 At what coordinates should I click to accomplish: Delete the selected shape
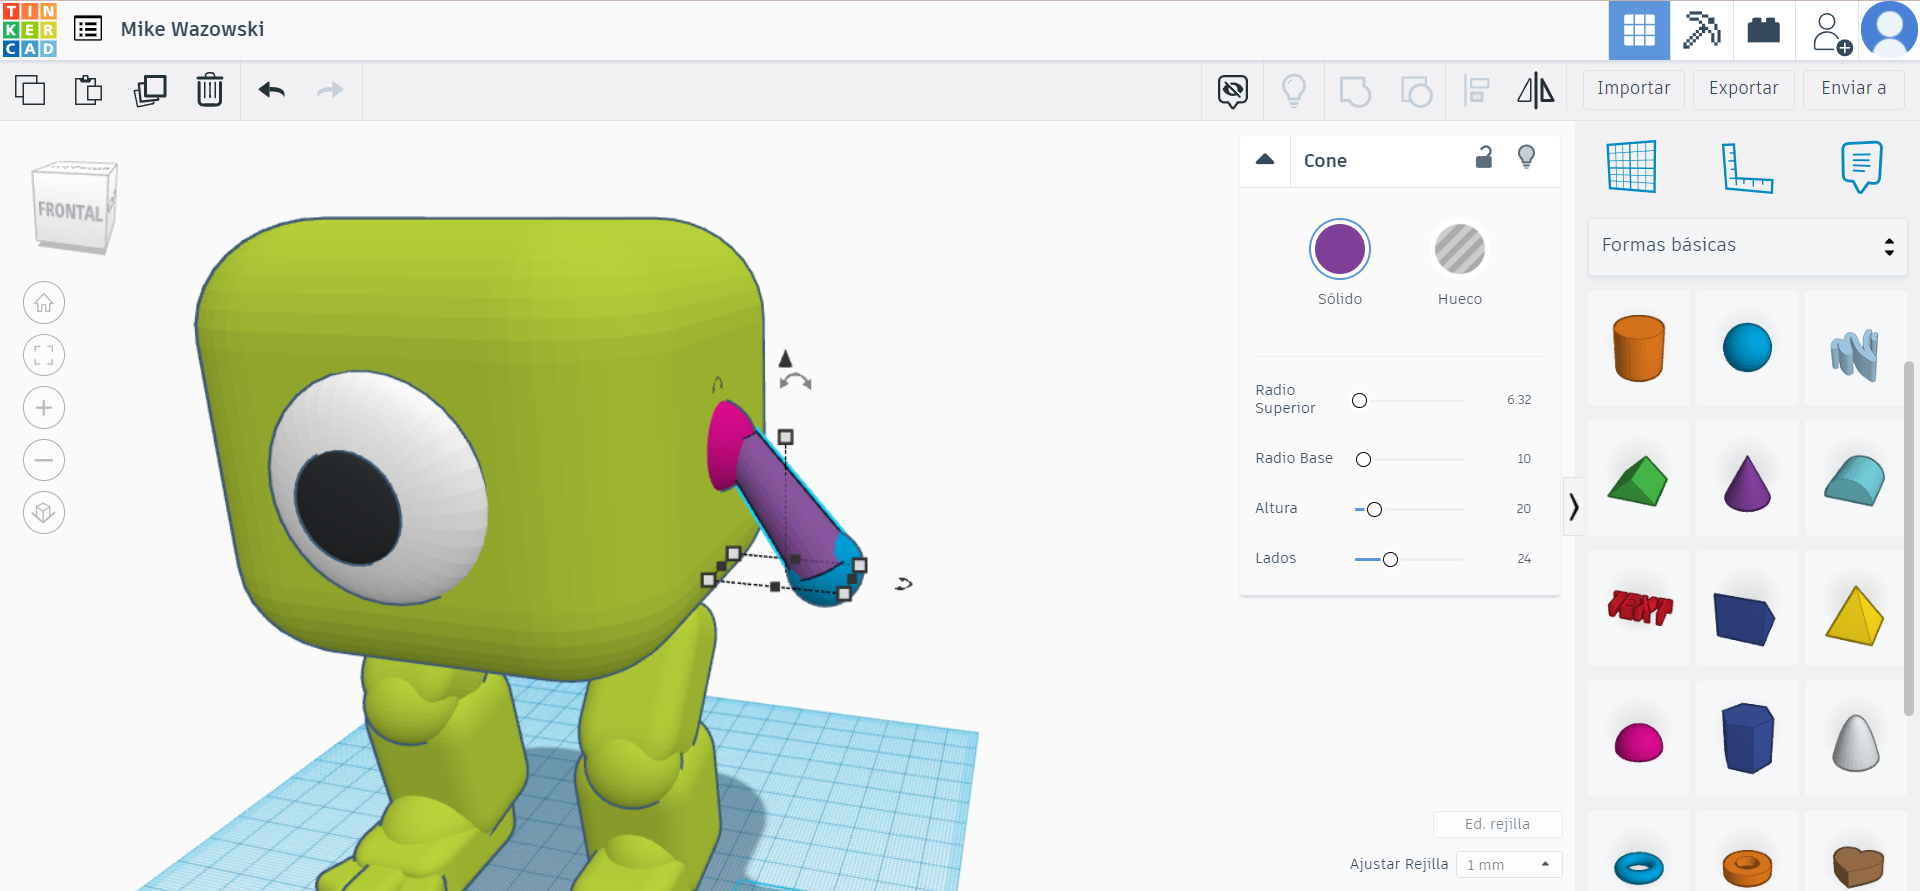(x=210, y=90)
